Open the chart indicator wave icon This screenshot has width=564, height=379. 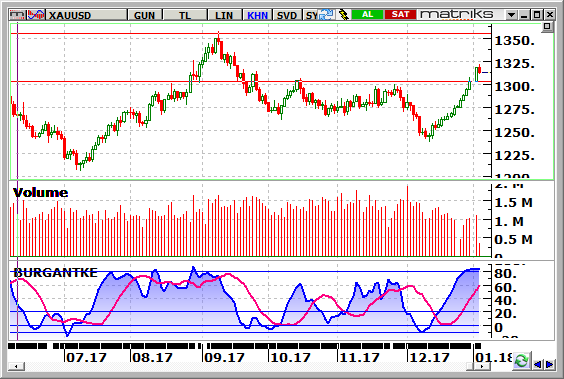coord(36,15)
